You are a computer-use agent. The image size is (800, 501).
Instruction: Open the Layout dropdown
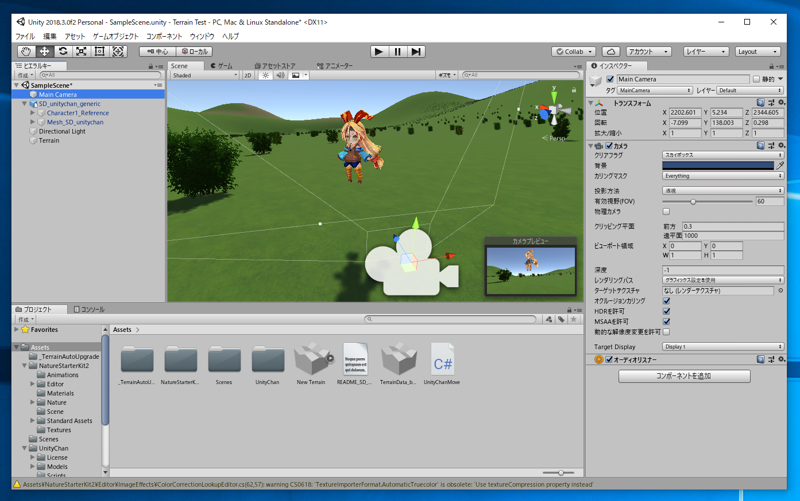coord(758,52)
